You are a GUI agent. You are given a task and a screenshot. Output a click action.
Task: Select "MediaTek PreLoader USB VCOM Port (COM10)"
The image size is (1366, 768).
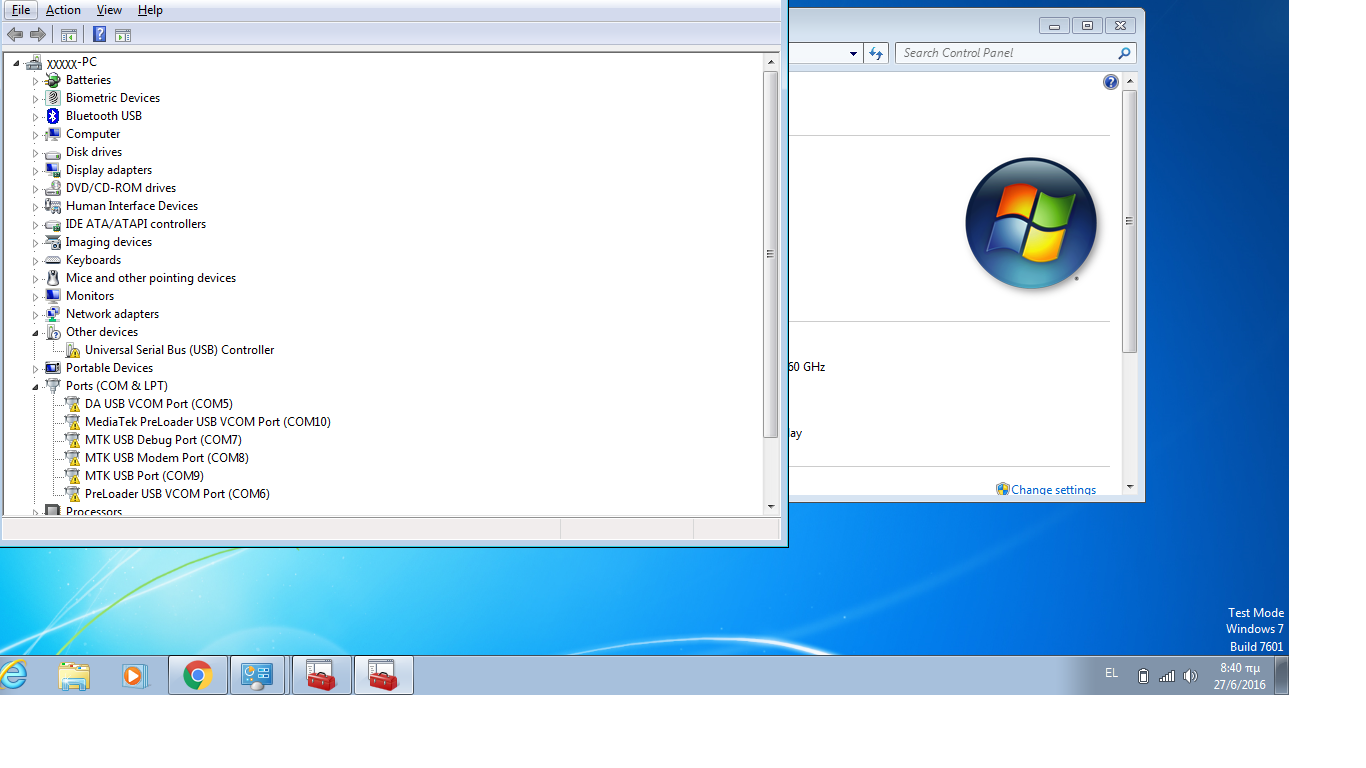pyautogui.click(x=208, y=422)
